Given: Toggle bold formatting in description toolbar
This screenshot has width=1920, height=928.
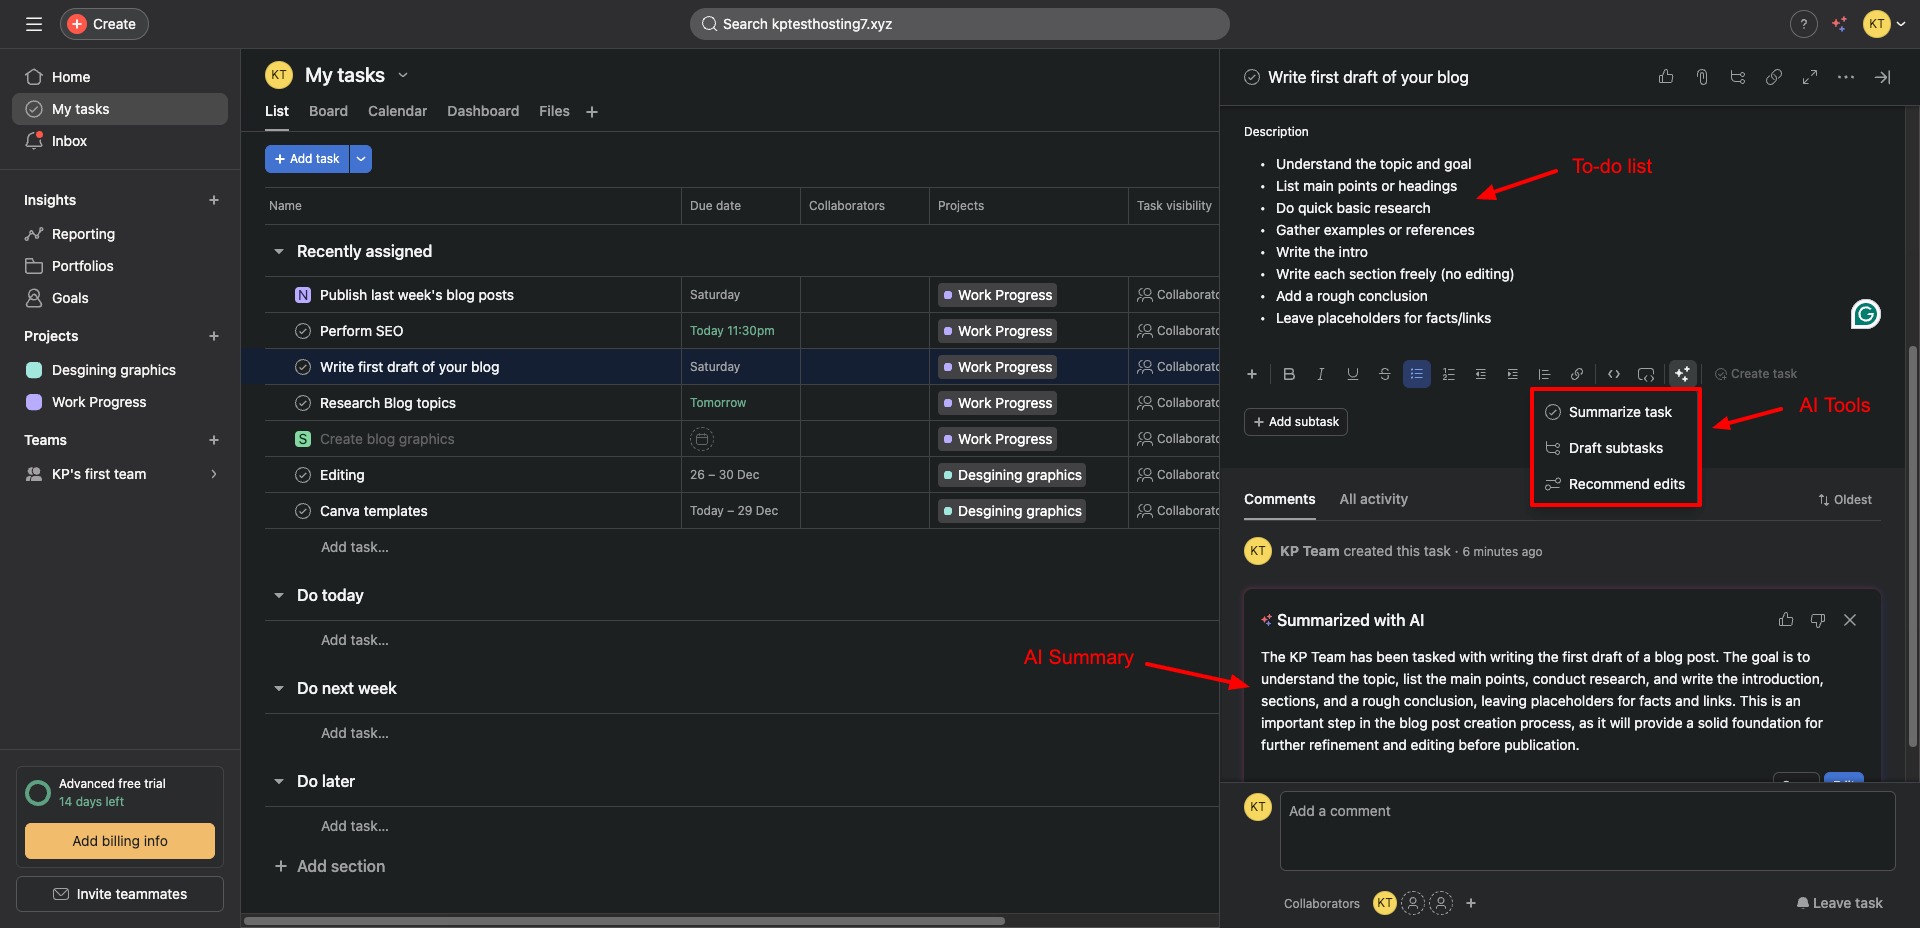Looking at the screenshot, I should pos(1289,374).
